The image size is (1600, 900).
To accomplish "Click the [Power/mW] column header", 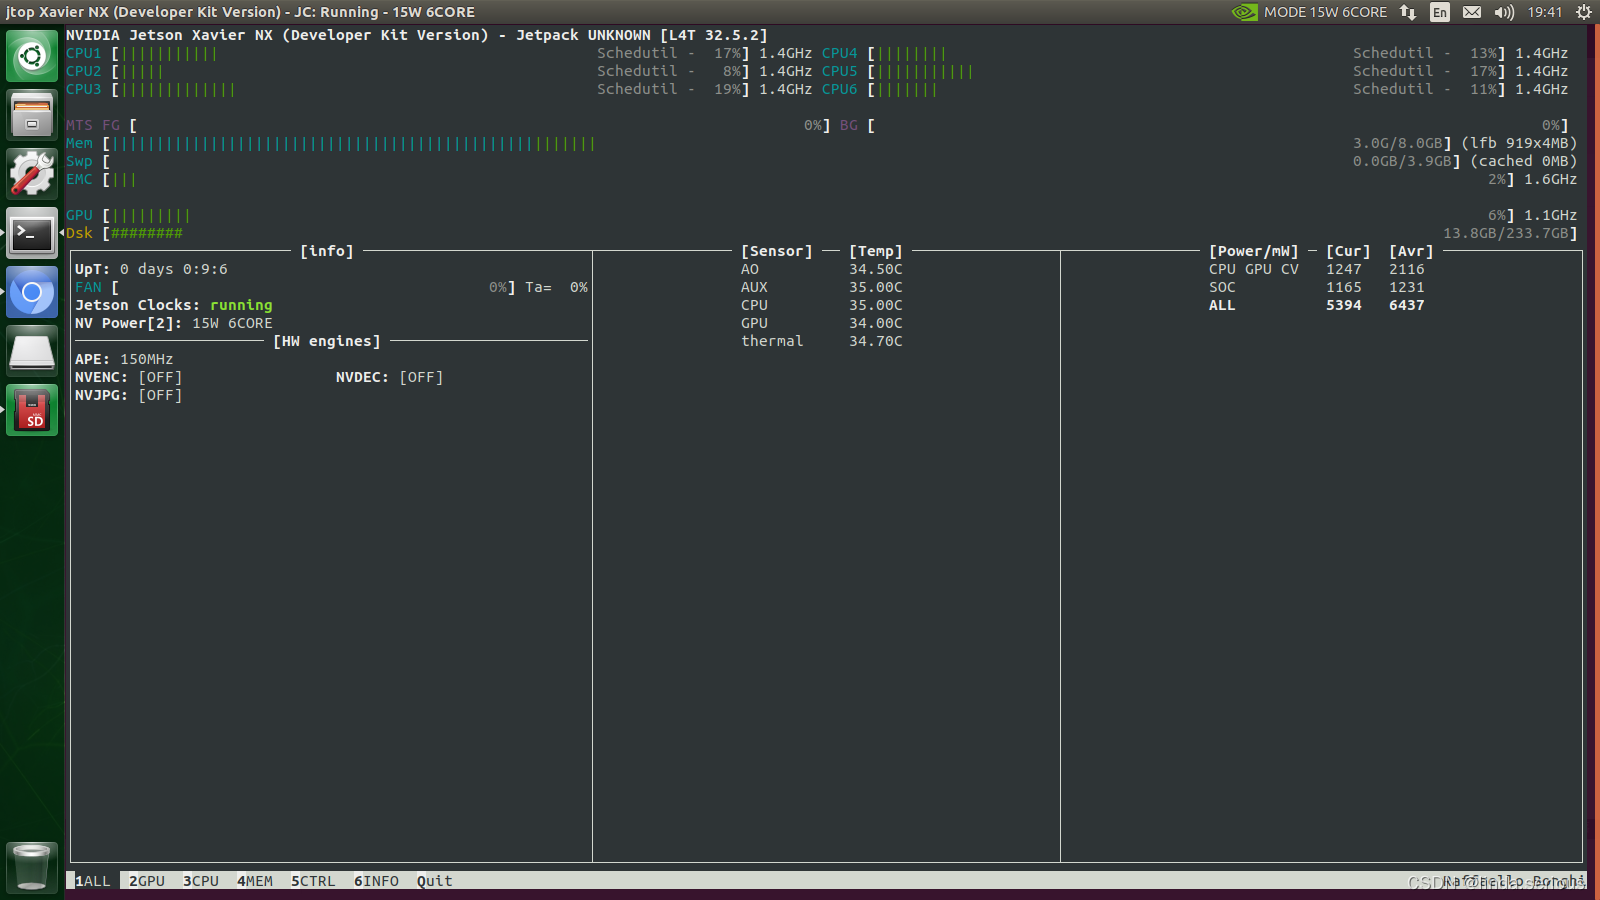I will point(1254,251).
